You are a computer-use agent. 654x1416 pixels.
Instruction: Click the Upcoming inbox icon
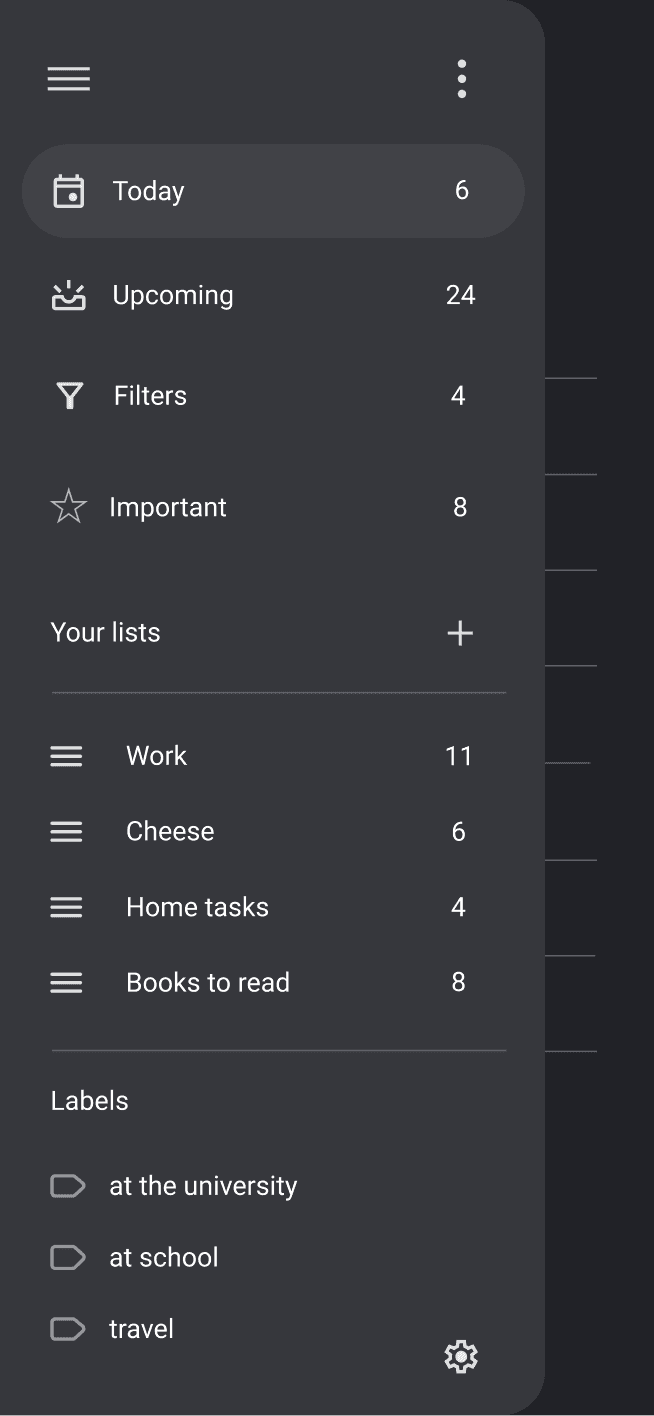tap(68, 296)
